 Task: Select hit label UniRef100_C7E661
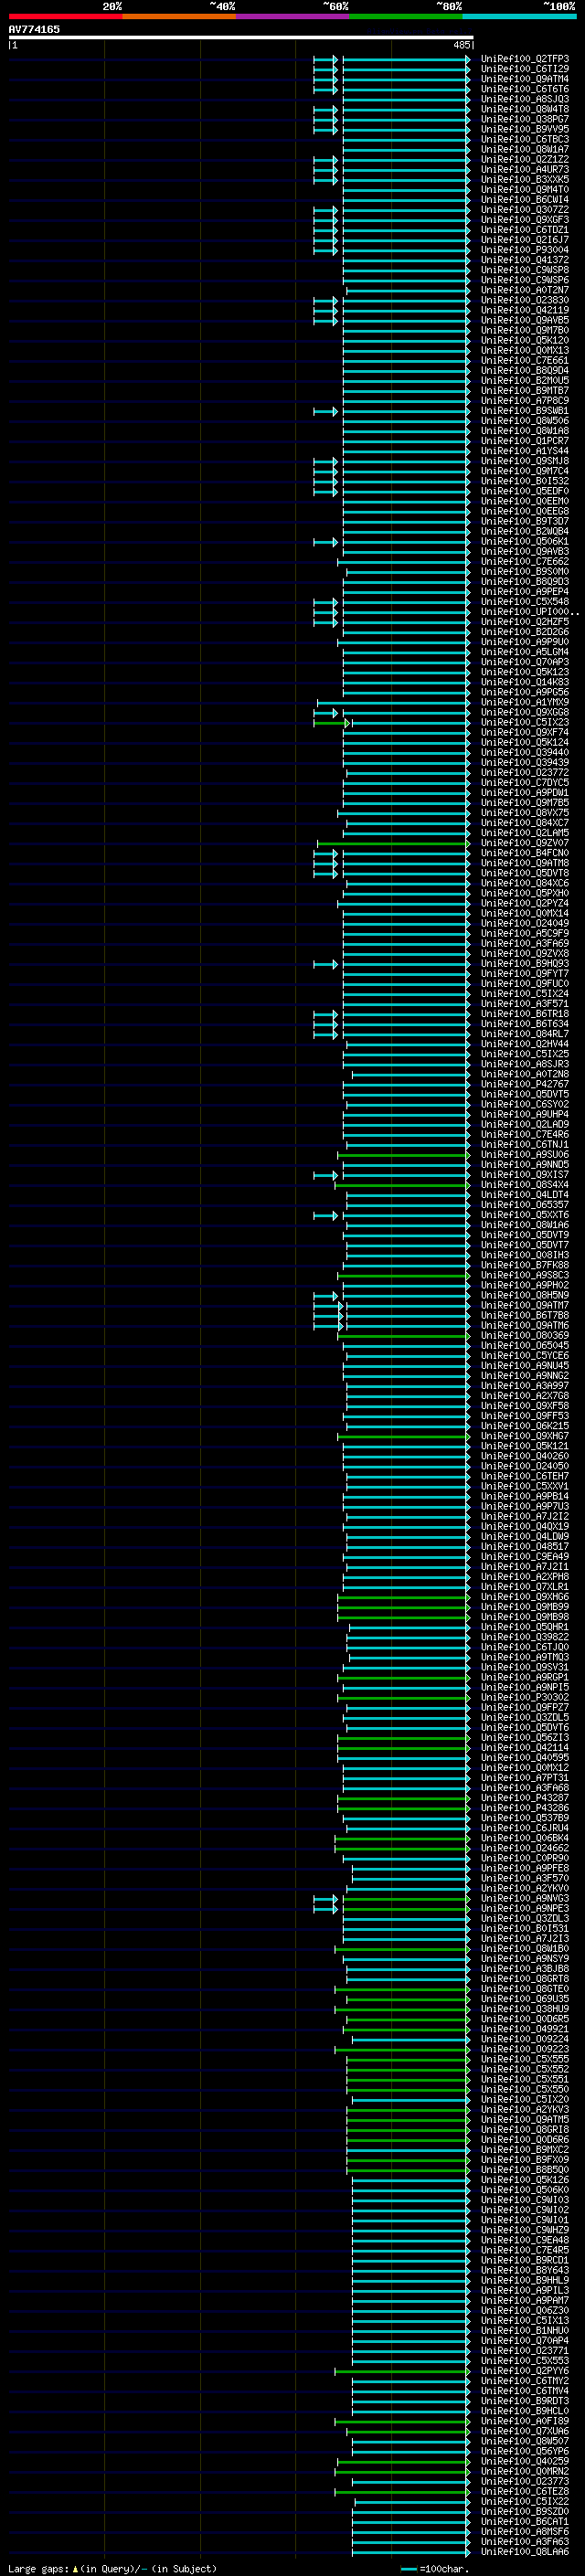[525, 360]
